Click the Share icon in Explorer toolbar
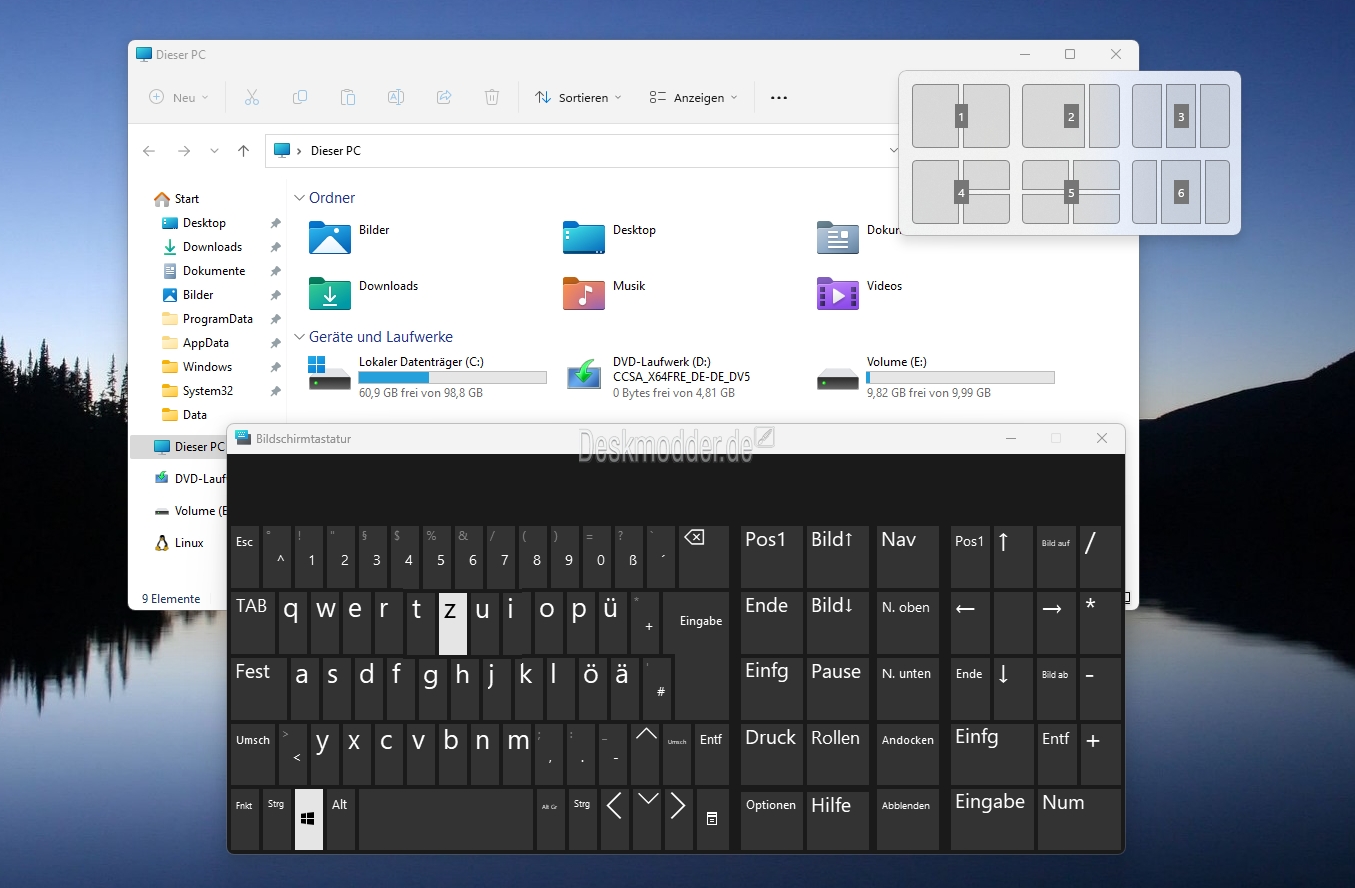The width and height of the screenshot is (1355, 888). click(444, 97)
